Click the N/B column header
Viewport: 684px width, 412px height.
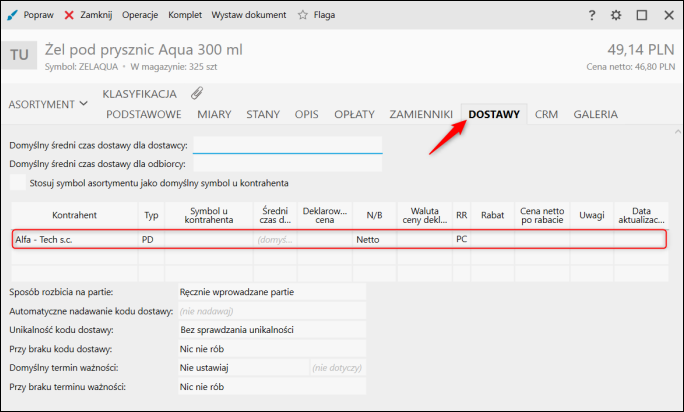[x=374, y=215]
